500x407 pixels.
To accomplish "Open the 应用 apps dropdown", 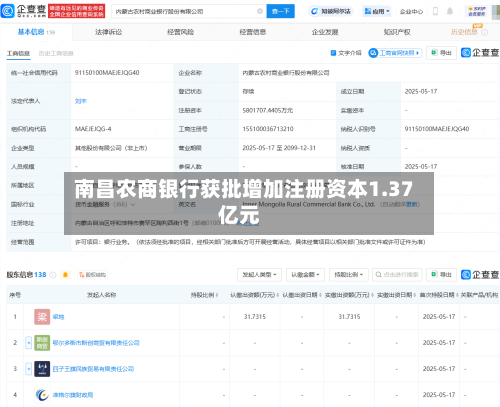I will 377,11.
